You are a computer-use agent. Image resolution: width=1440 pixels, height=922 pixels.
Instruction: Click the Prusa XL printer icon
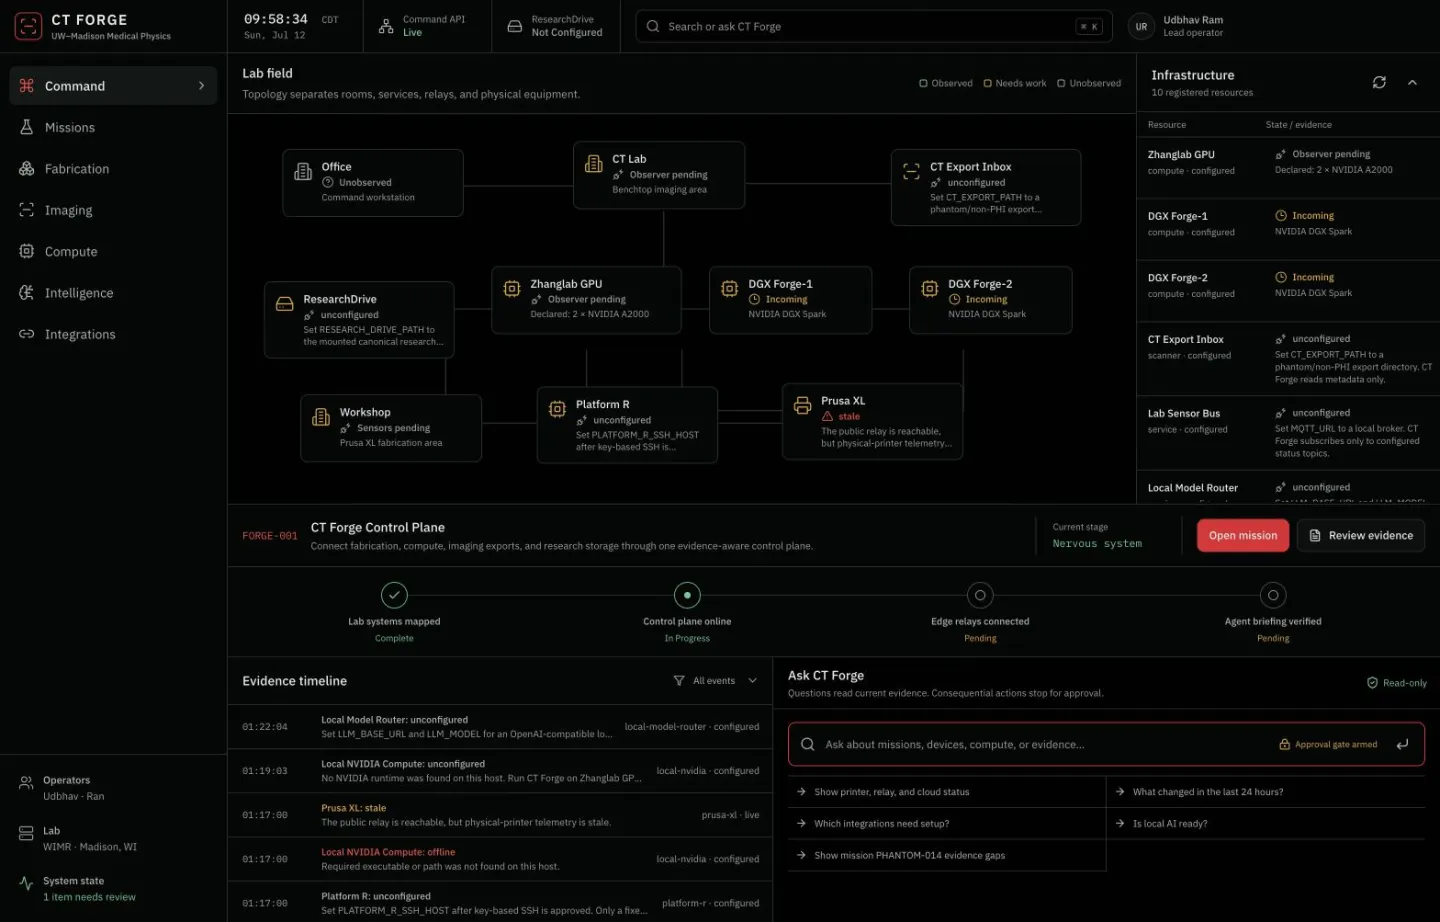point(802,406)
